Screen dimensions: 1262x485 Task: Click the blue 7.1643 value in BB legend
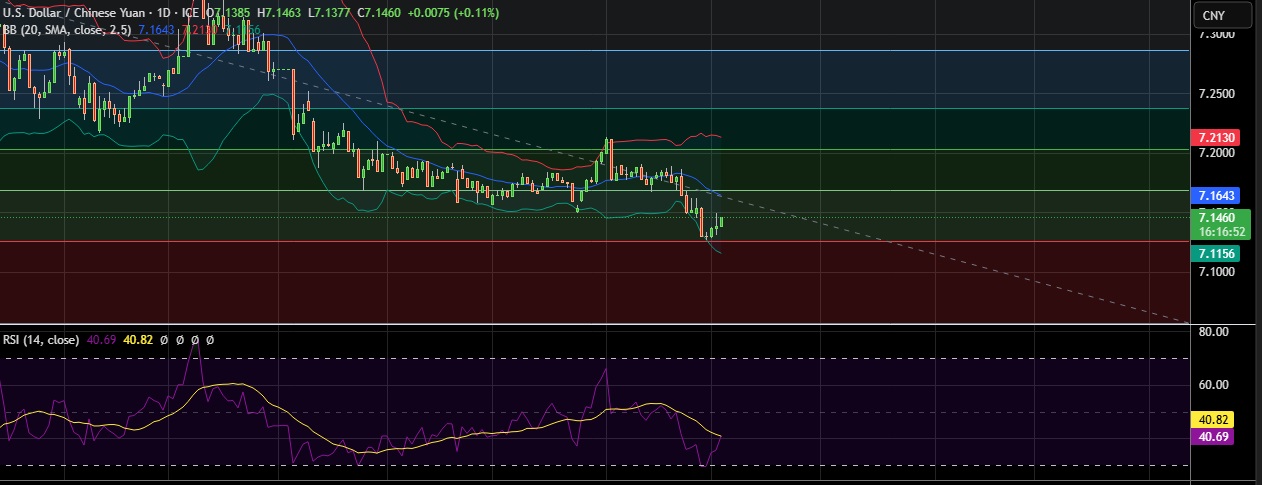coord(157,31)
